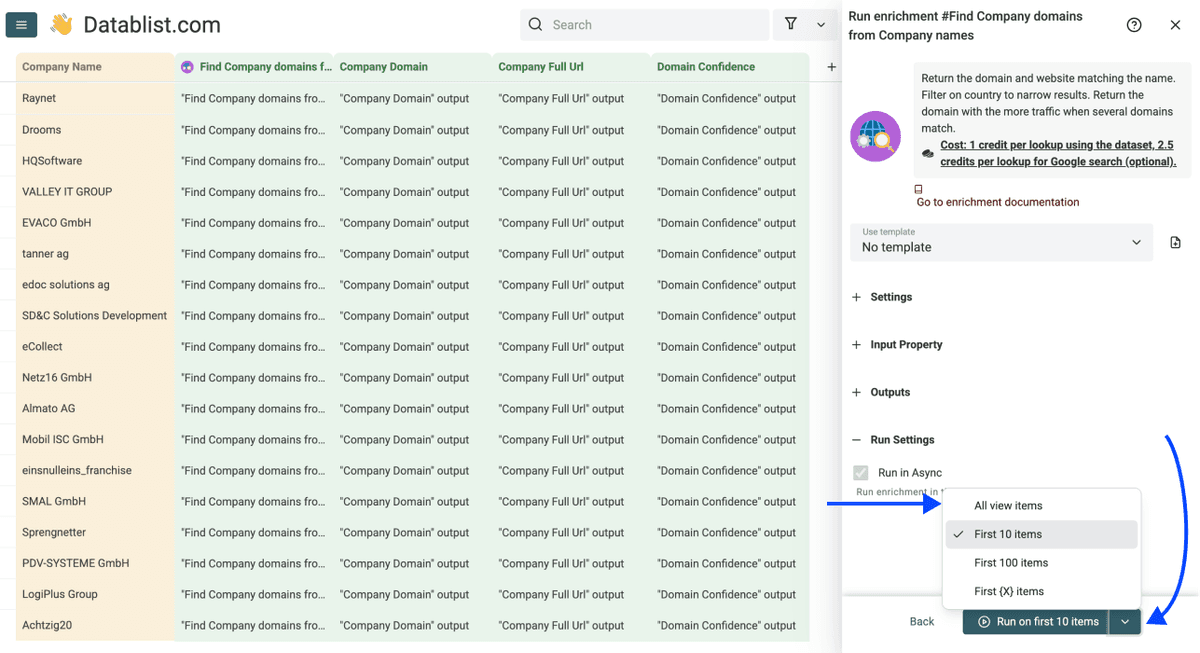Click the enrichment globe search icon
The height and width of the screenshot is (653, 1200).
point(875,136)
